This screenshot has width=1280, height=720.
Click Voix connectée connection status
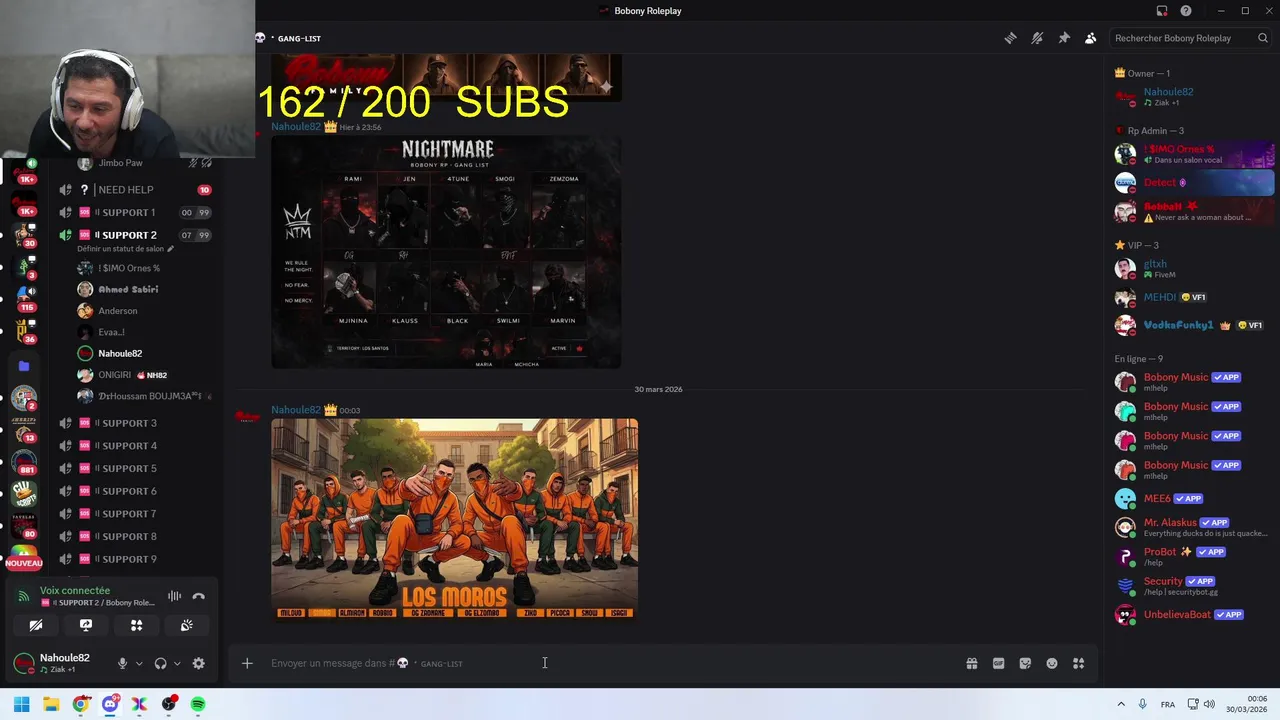[x=75, y=590]
